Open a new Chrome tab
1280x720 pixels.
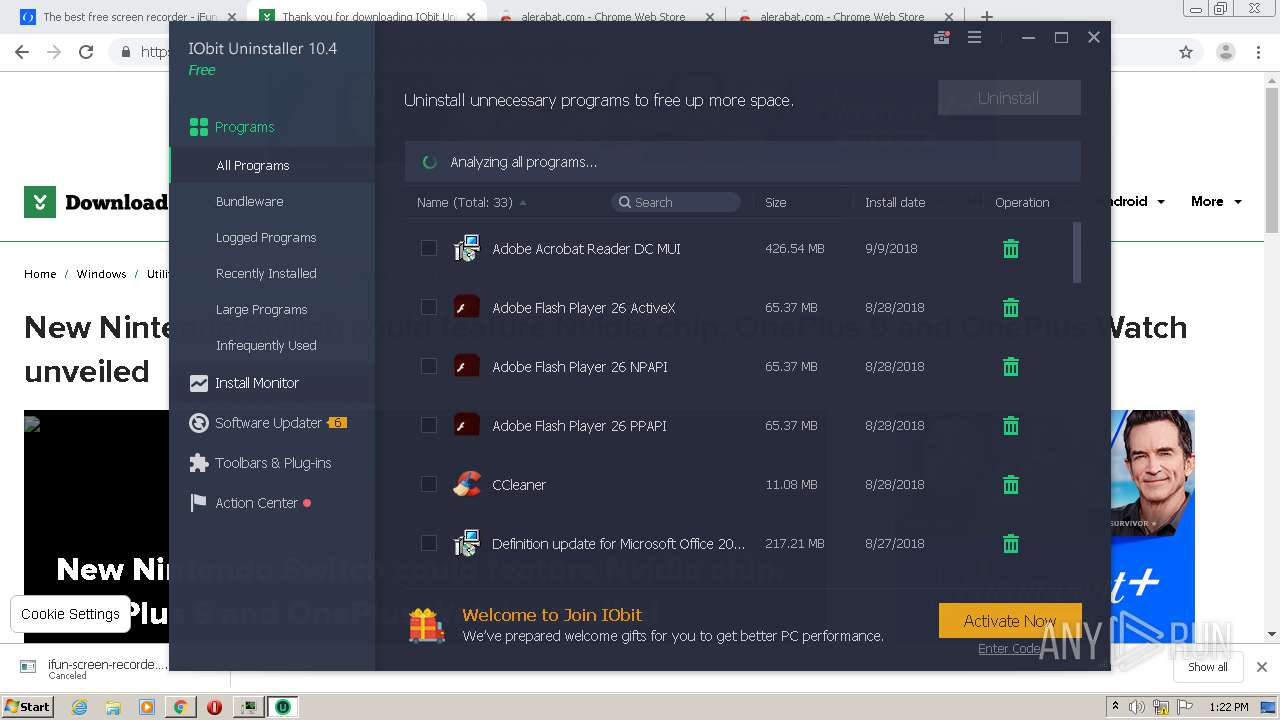point(986,17)
